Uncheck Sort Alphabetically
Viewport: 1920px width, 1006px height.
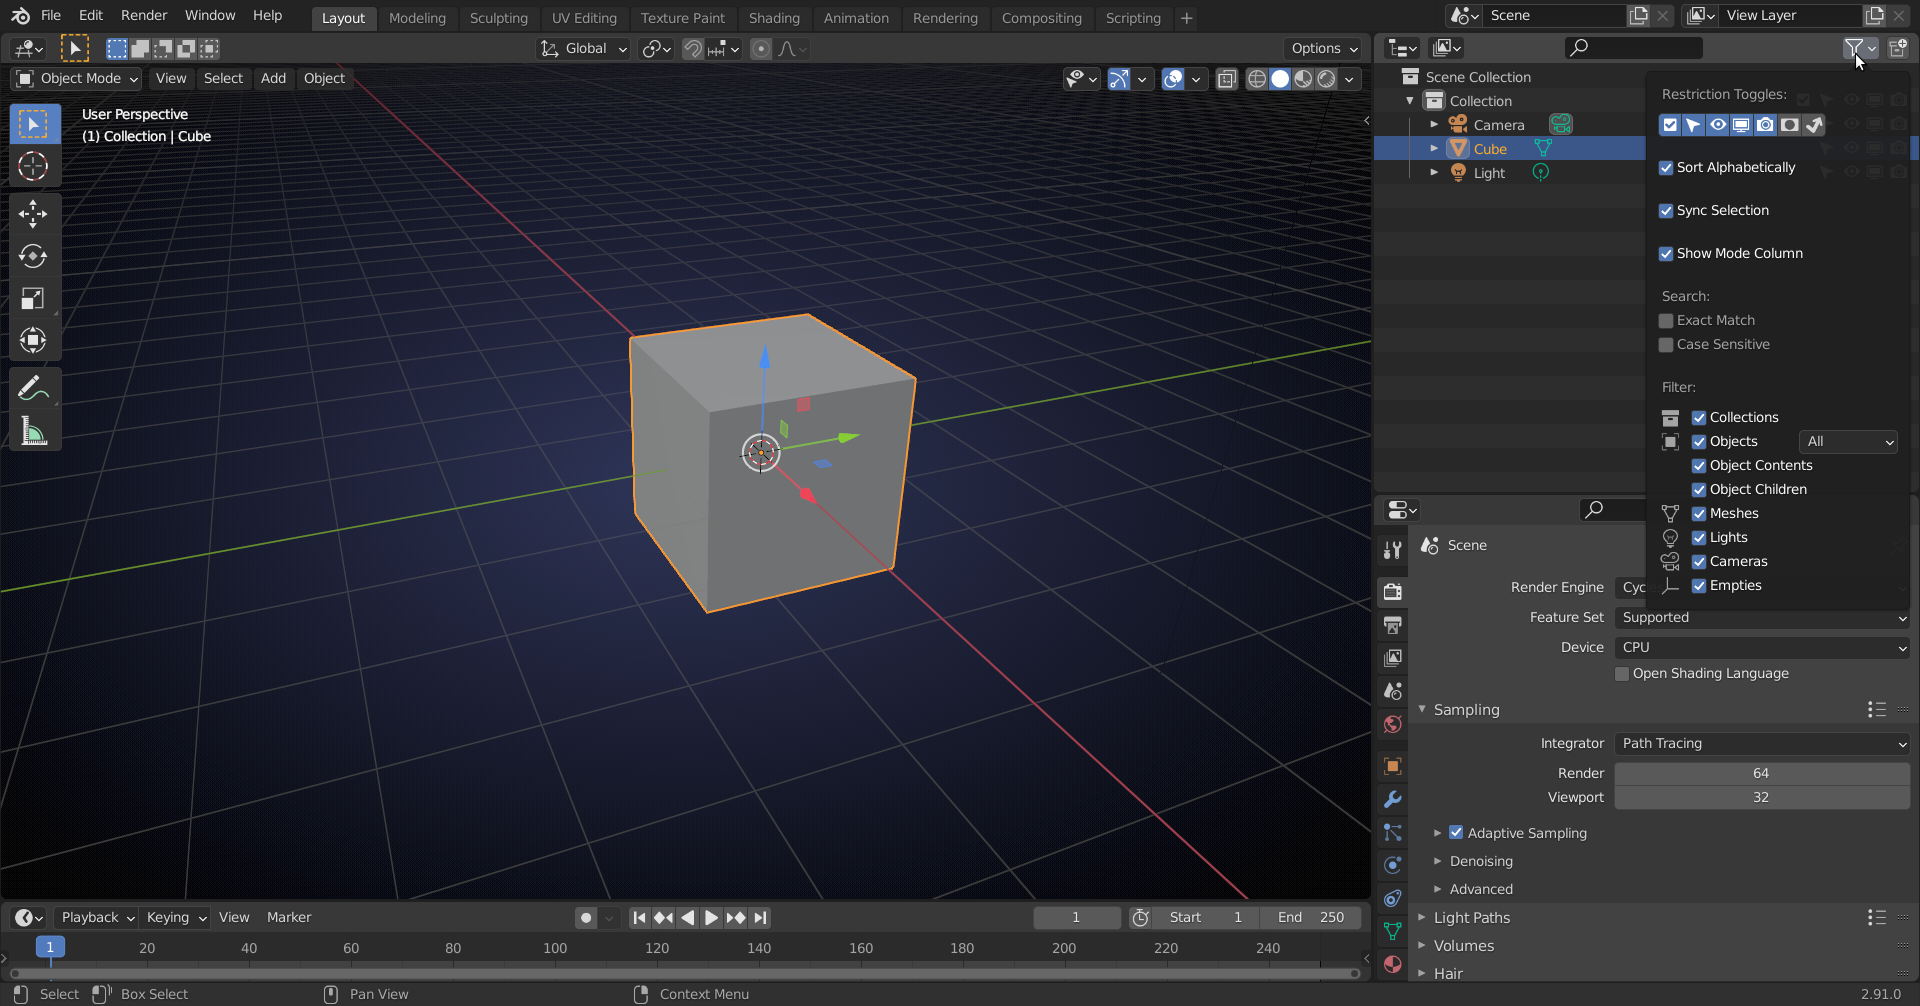click(1666, 168)
